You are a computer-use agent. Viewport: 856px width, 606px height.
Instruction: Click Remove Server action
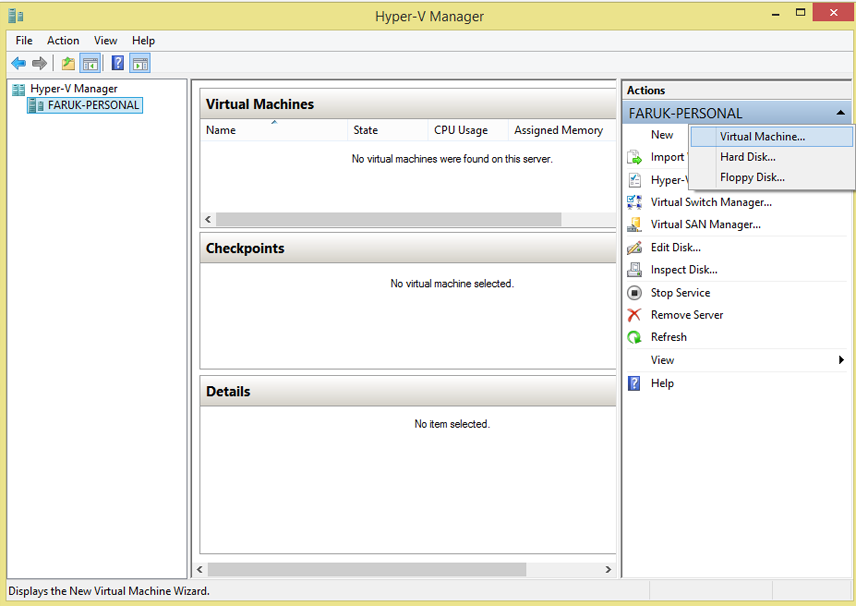click(x=687, y=315)
